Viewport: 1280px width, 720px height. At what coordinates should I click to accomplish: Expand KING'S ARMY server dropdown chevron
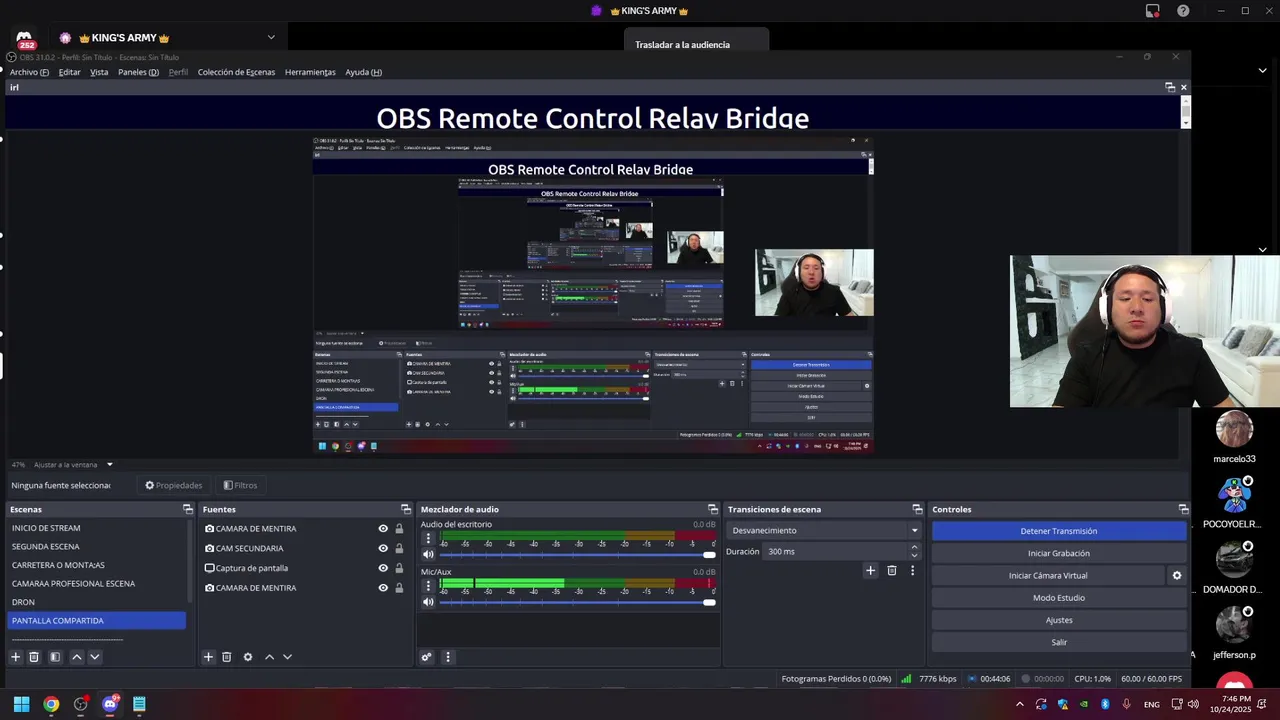[271, 38]
